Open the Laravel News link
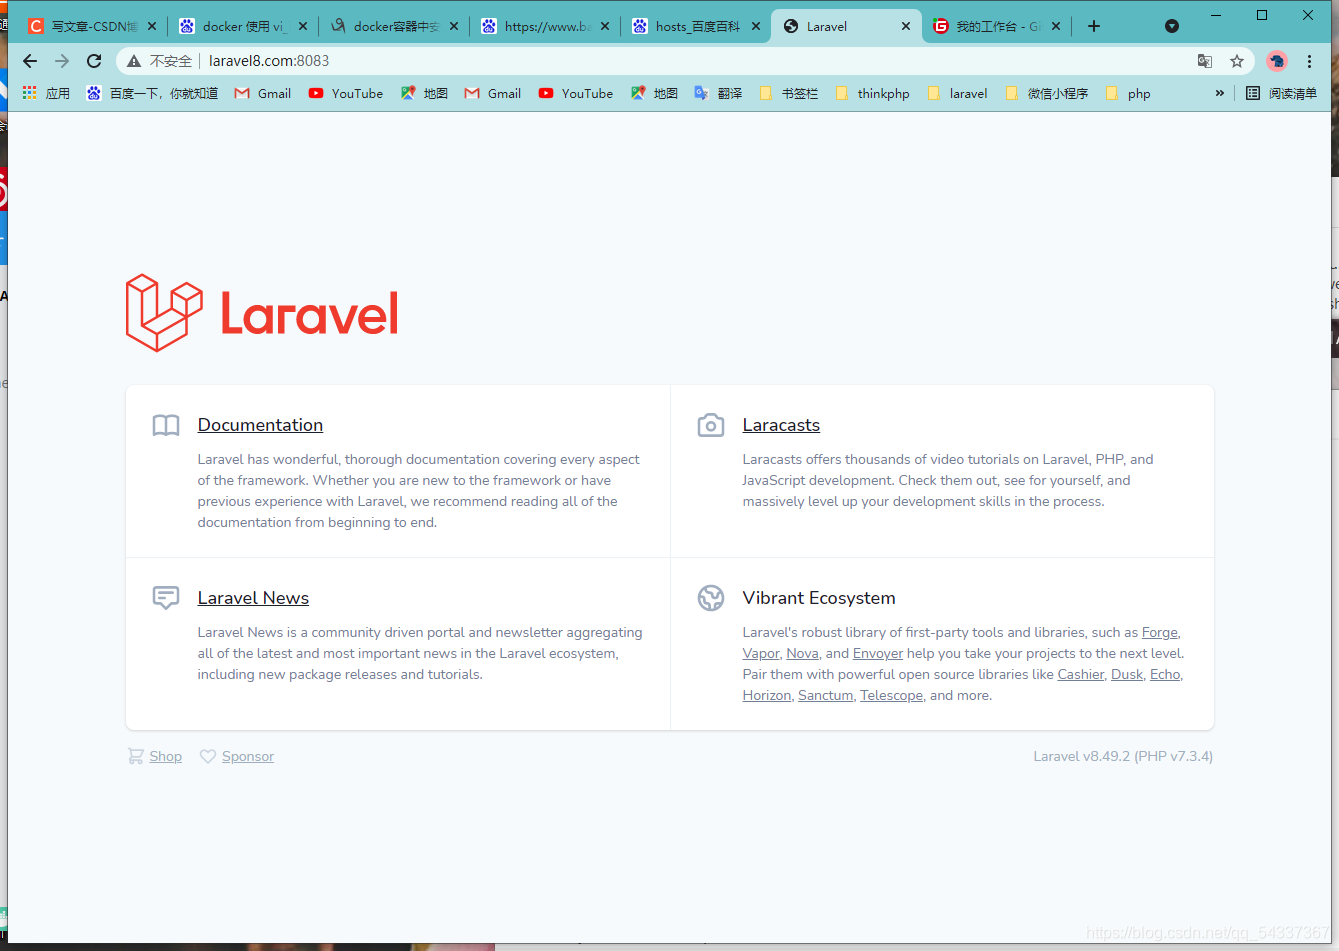Viewport: 1339px width, 951px height. coord(253,598)
